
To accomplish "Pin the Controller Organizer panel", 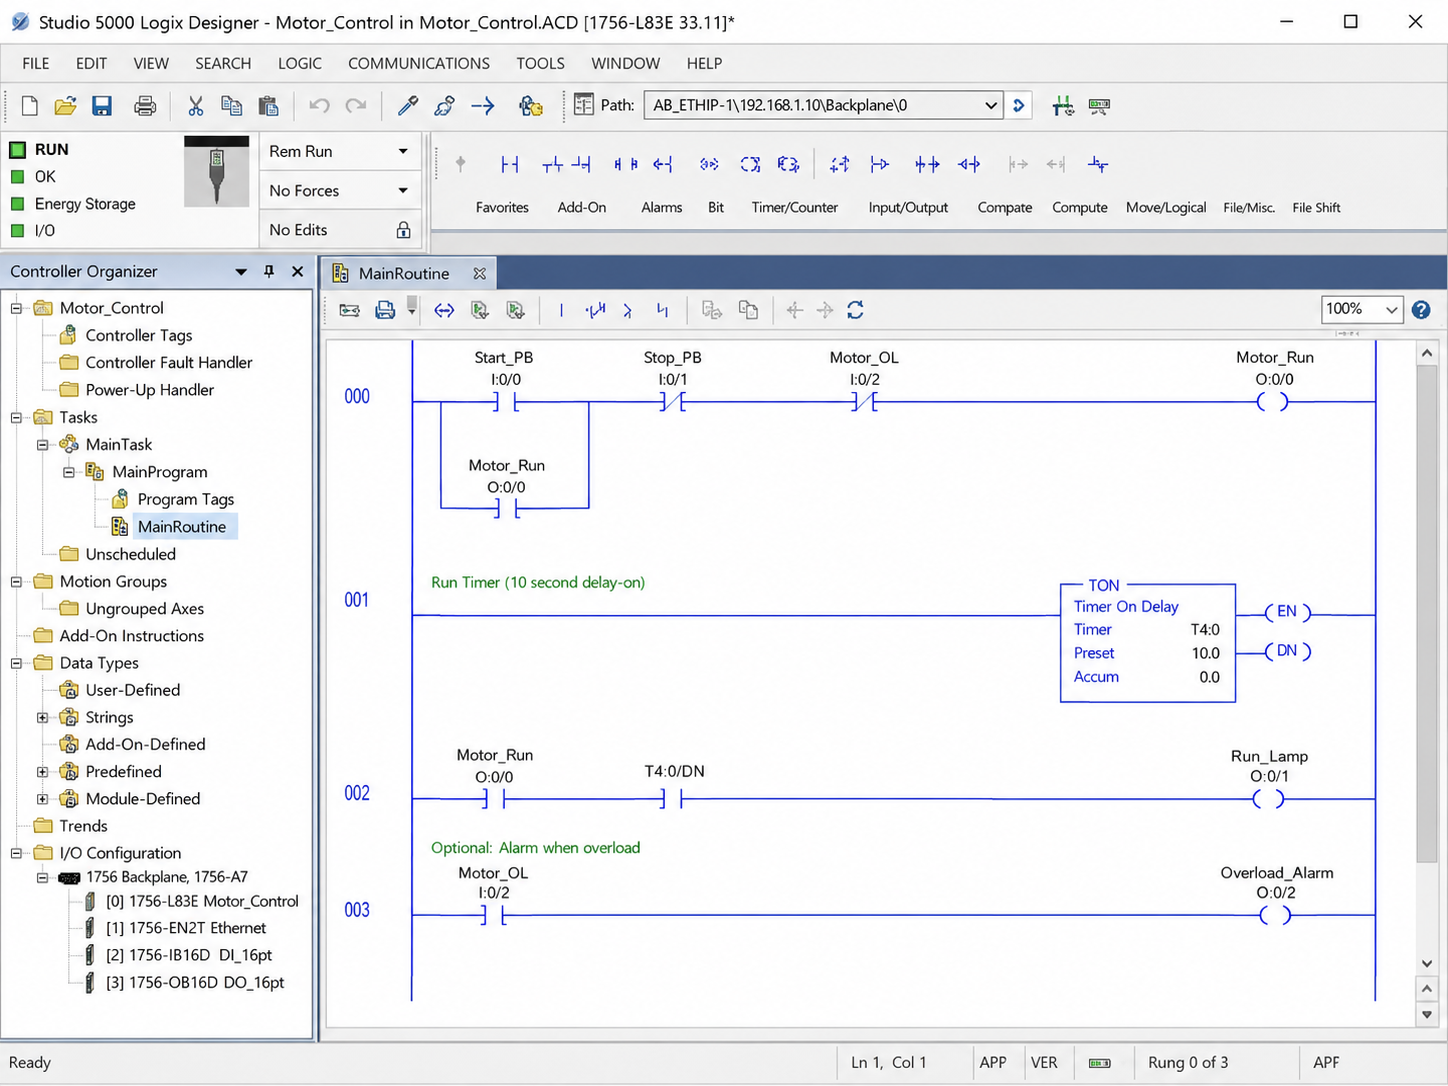I will [269, 271].
